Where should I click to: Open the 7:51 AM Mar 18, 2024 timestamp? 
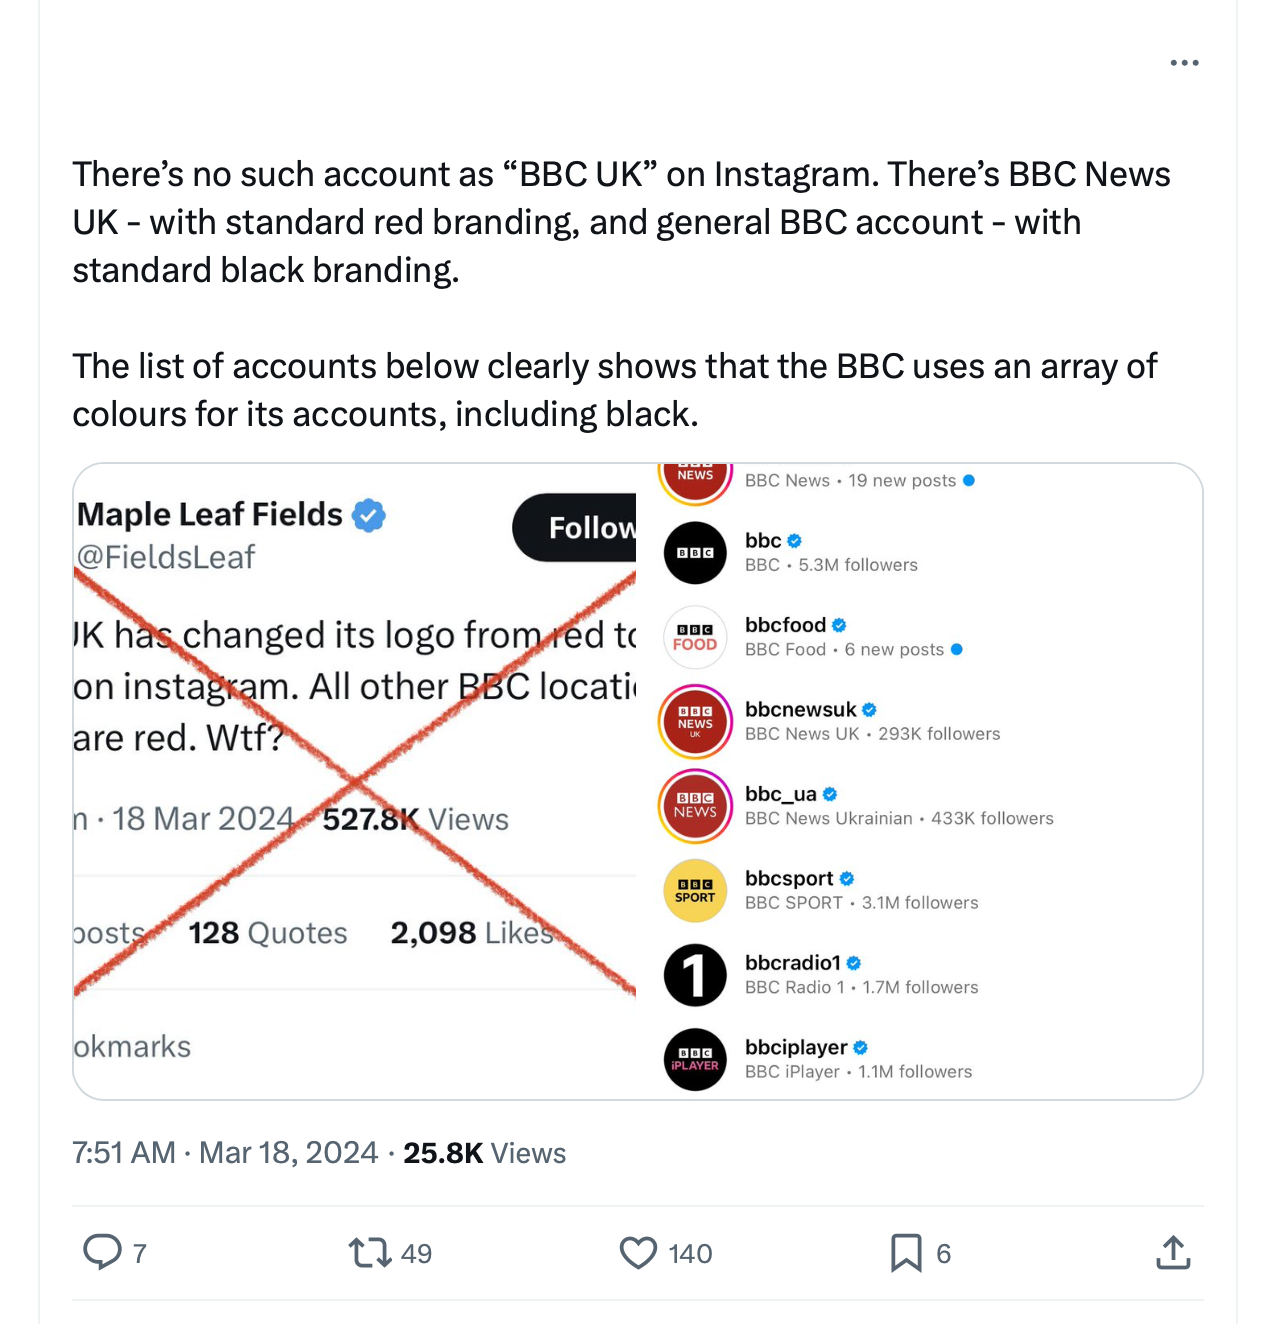[225, 1153]
